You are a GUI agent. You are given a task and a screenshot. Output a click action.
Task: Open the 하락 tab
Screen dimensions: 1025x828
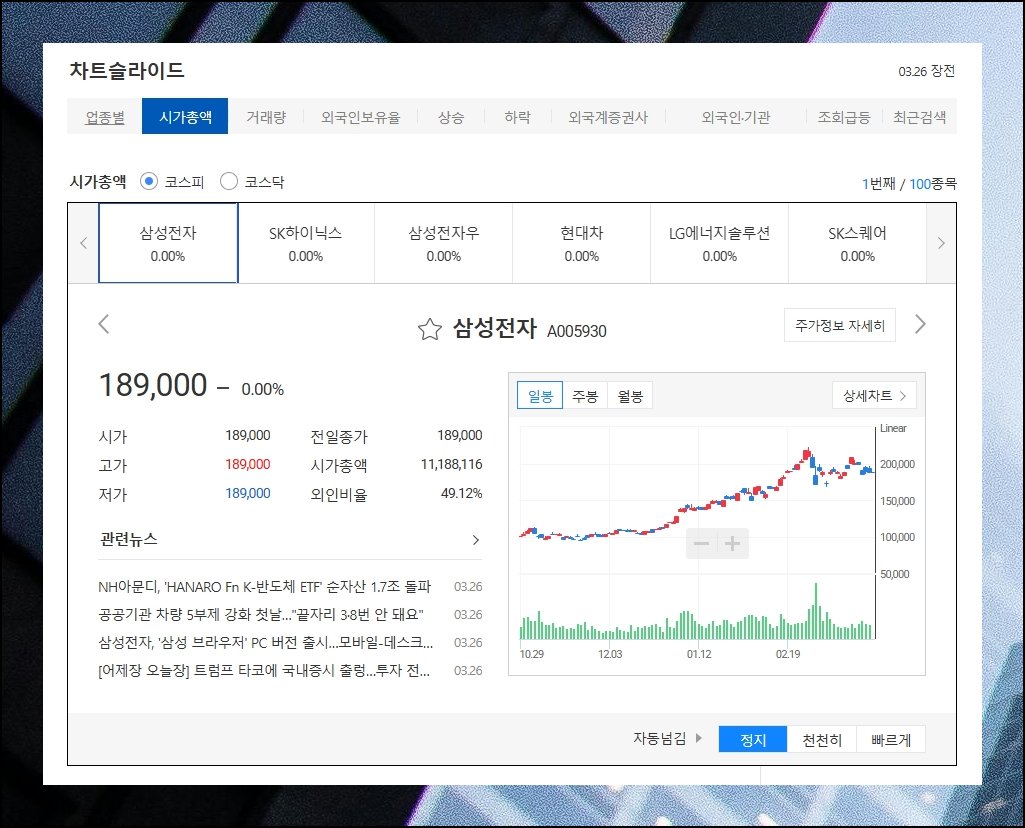[x=518, y=117]
